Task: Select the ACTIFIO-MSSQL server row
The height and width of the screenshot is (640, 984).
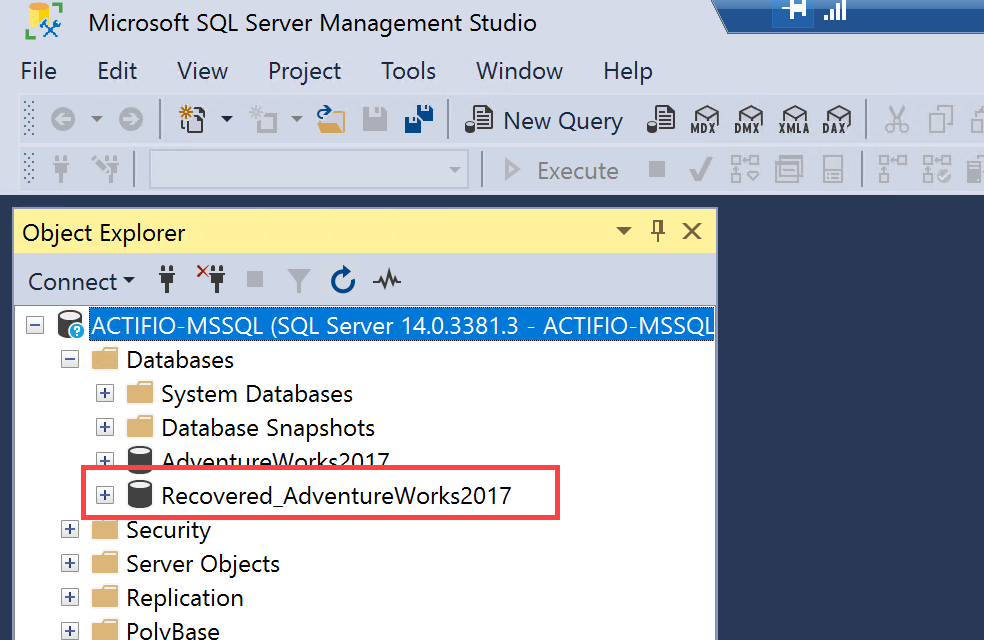Action: (x=402, y=325)
